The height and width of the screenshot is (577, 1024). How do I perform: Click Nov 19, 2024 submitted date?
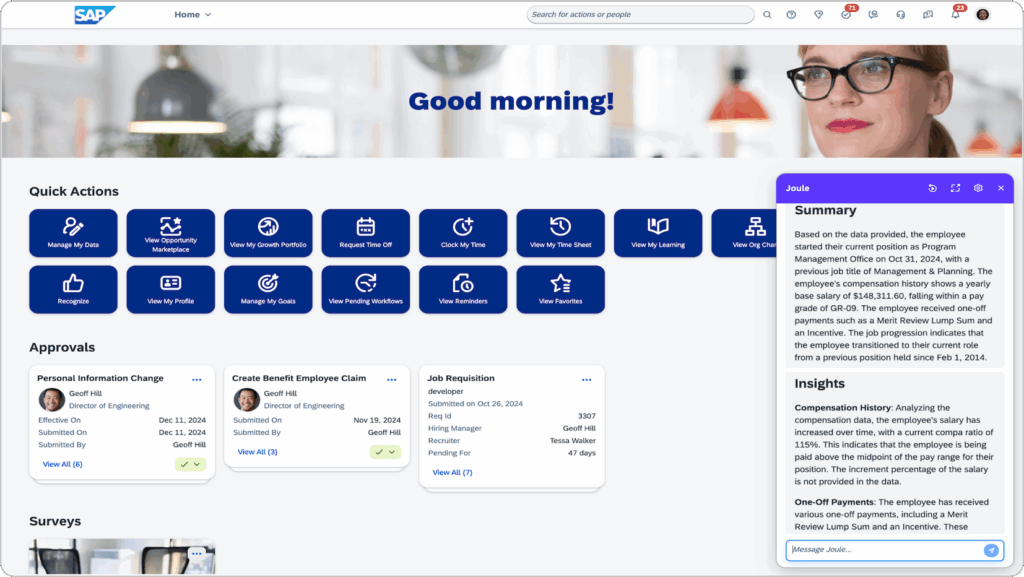[377, 420]
